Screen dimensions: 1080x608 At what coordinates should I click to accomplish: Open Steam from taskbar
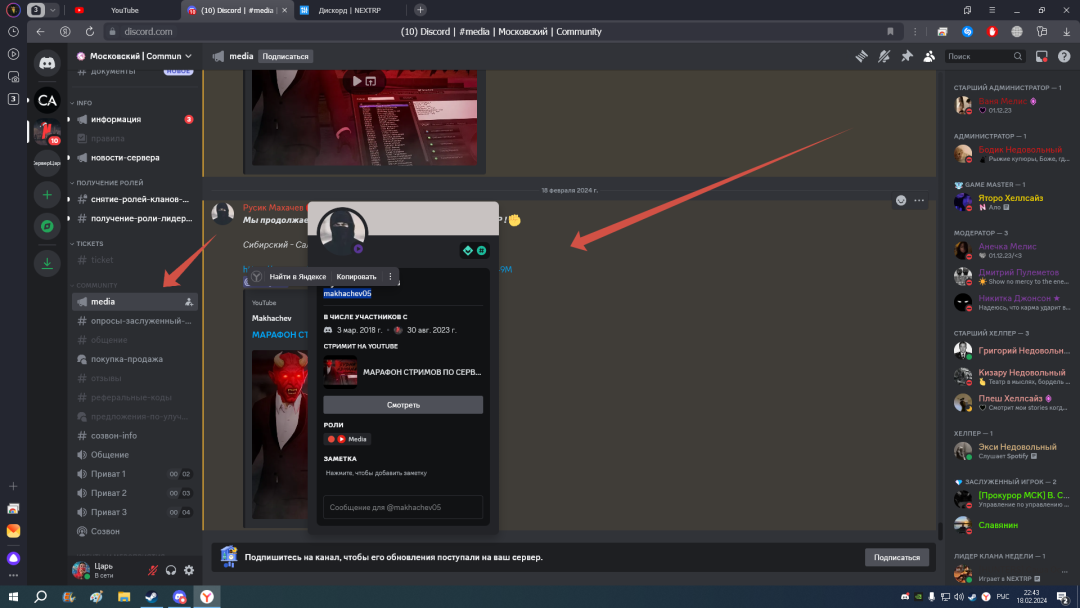pos(152,596)
